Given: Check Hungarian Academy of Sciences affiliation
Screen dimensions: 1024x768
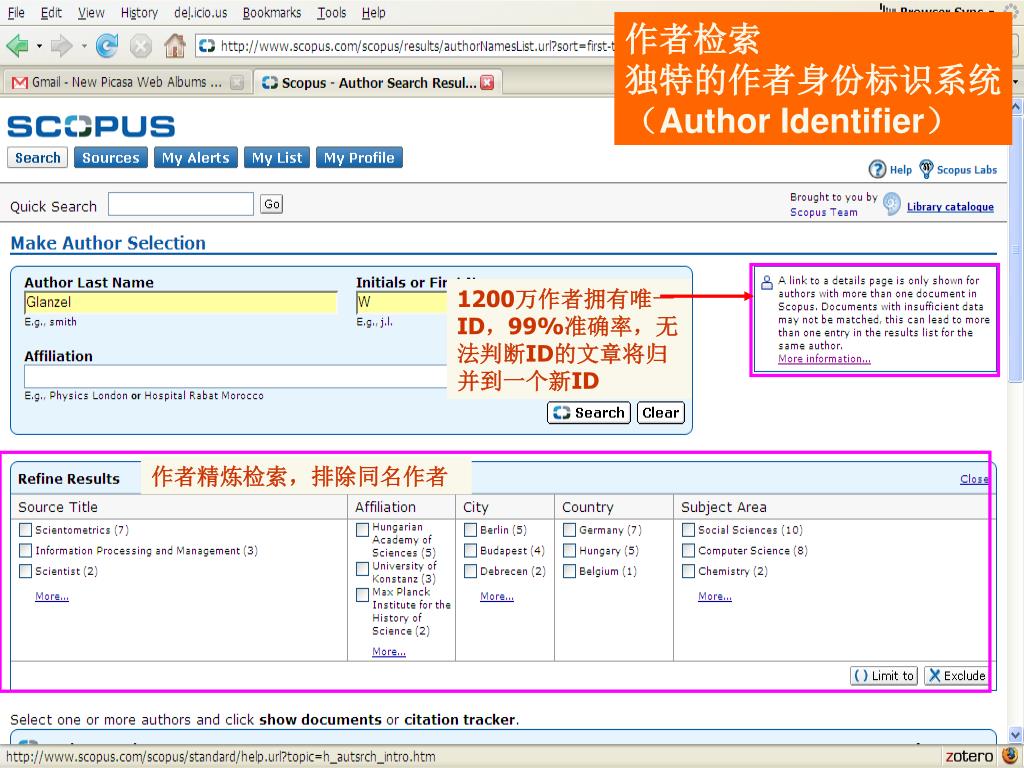Looking at the screenshot, I should tap(362, 530).
